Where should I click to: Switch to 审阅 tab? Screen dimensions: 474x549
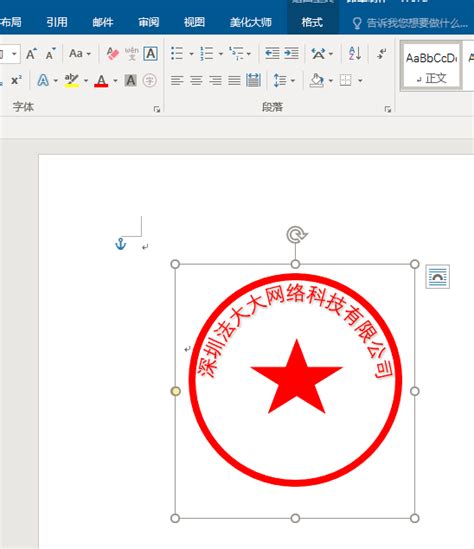click(x=148, y=22)
